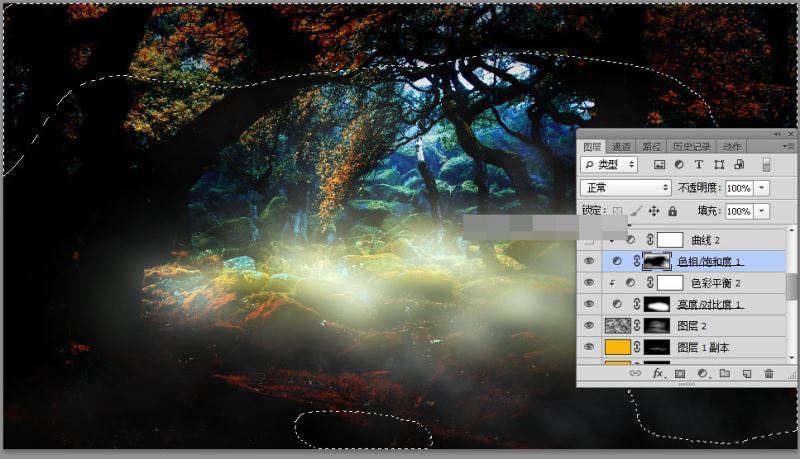
Task: Filter layers by text type (T icon)
Action: [698, 164]
